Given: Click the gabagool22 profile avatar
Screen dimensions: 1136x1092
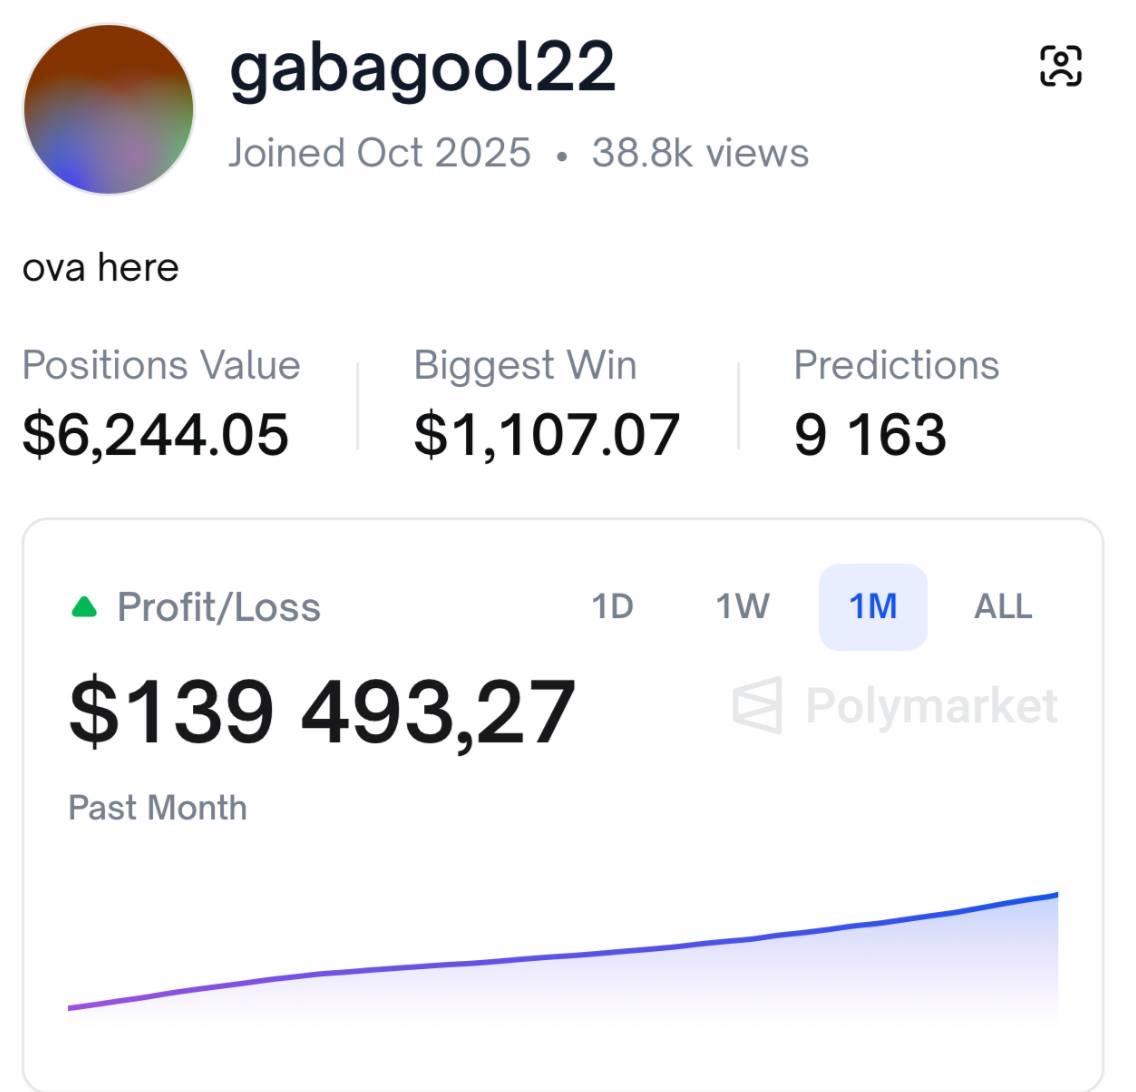Looking at the screenshot, I should [x=109, y=109].
